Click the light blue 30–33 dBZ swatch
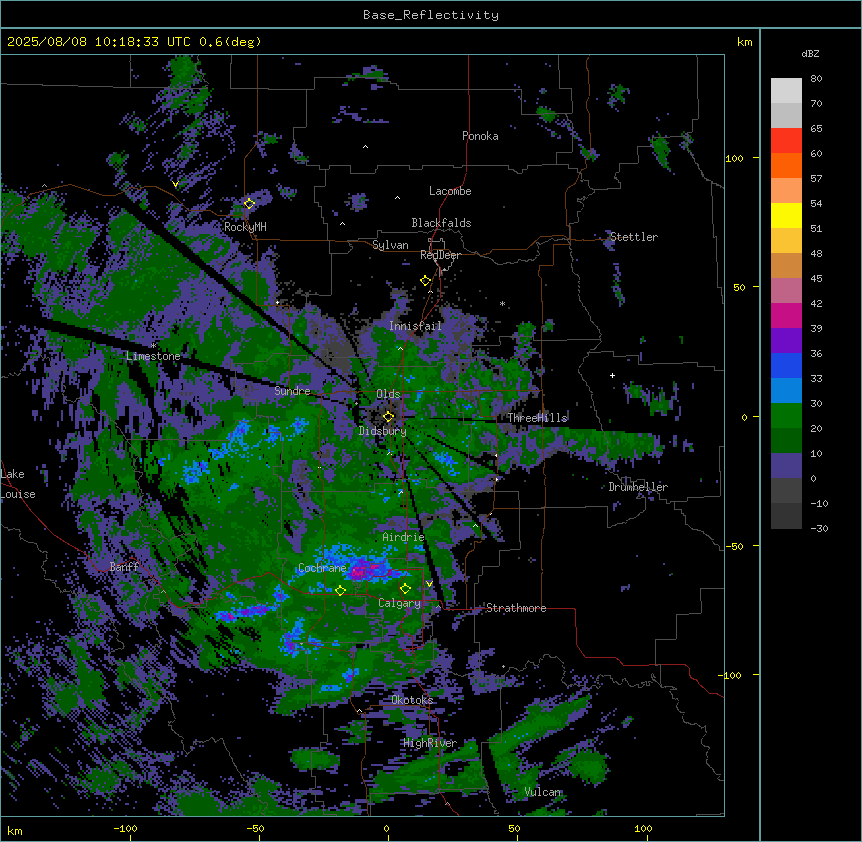Image resolution: width=862 pixels, height=842 pixels. [x=786, y=391]
